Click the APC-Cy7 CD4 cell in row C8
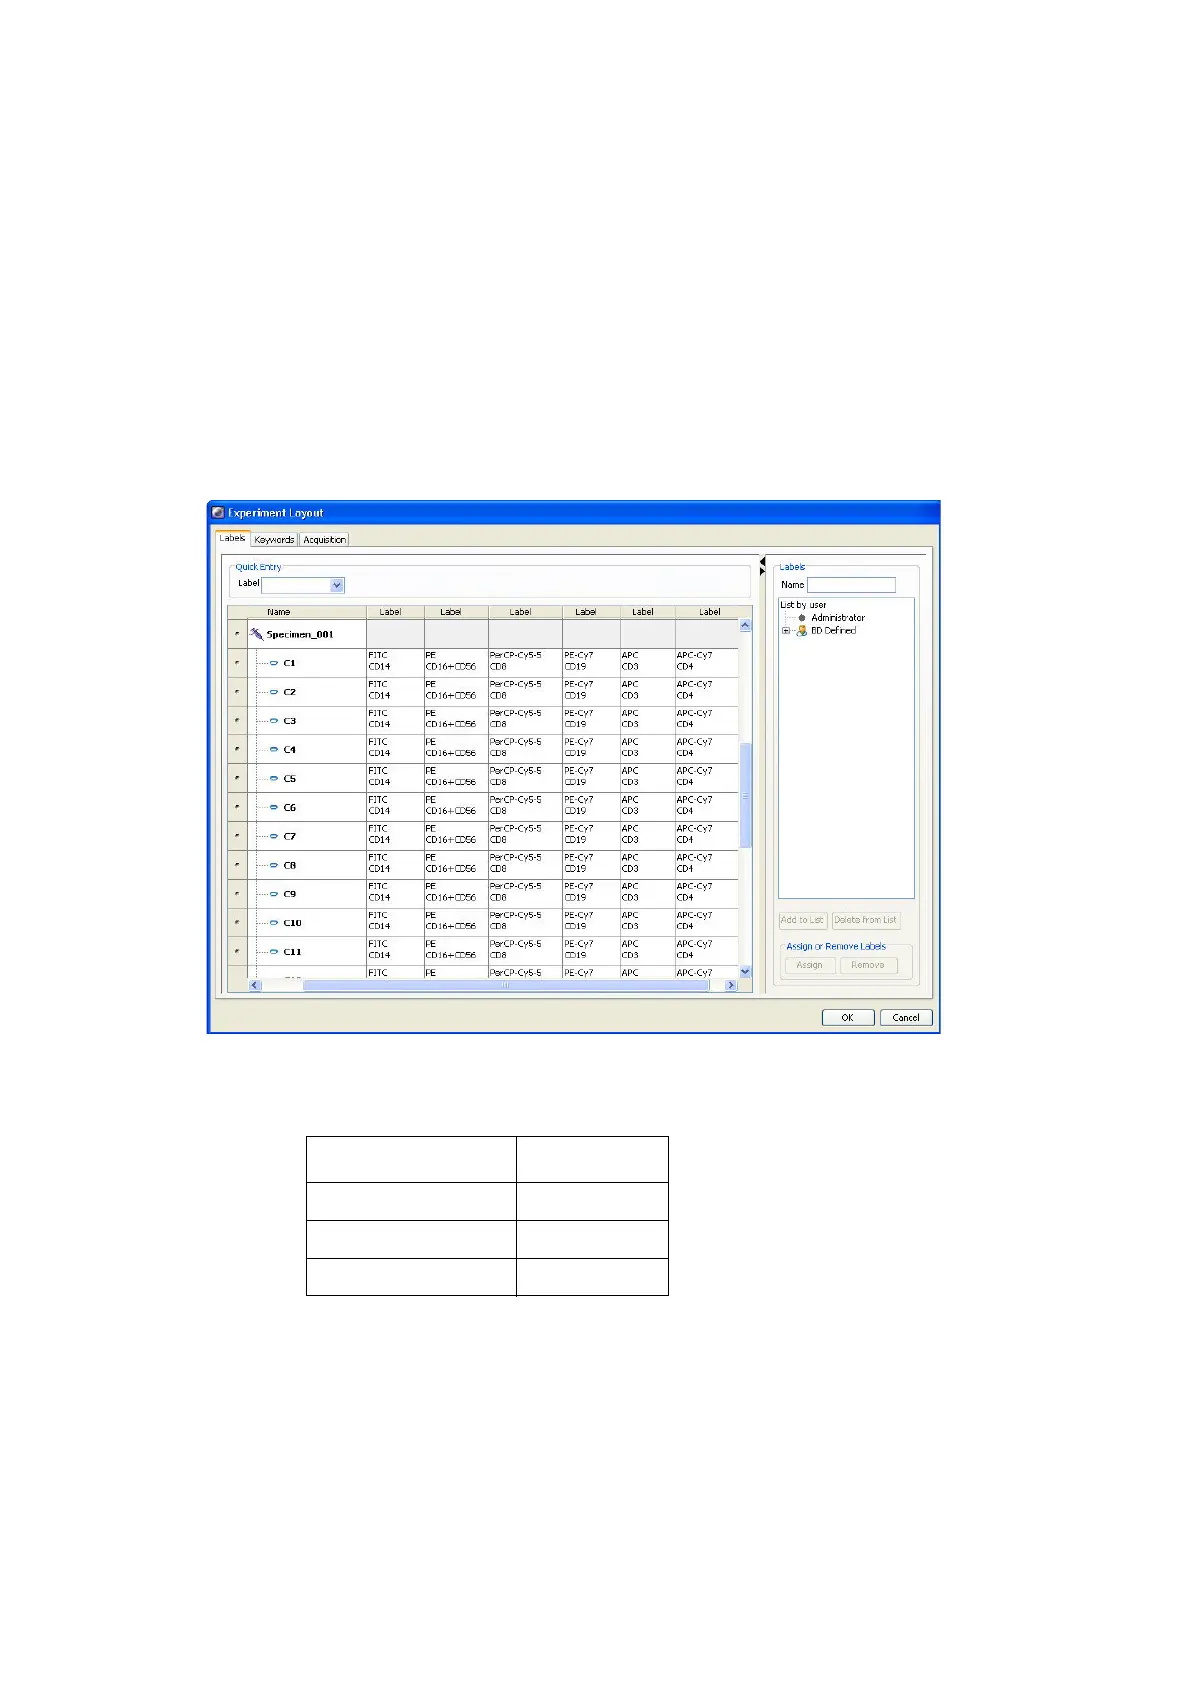Image resolution: width=1190 pixels, height=1684 pixels. tap(707, 864)
